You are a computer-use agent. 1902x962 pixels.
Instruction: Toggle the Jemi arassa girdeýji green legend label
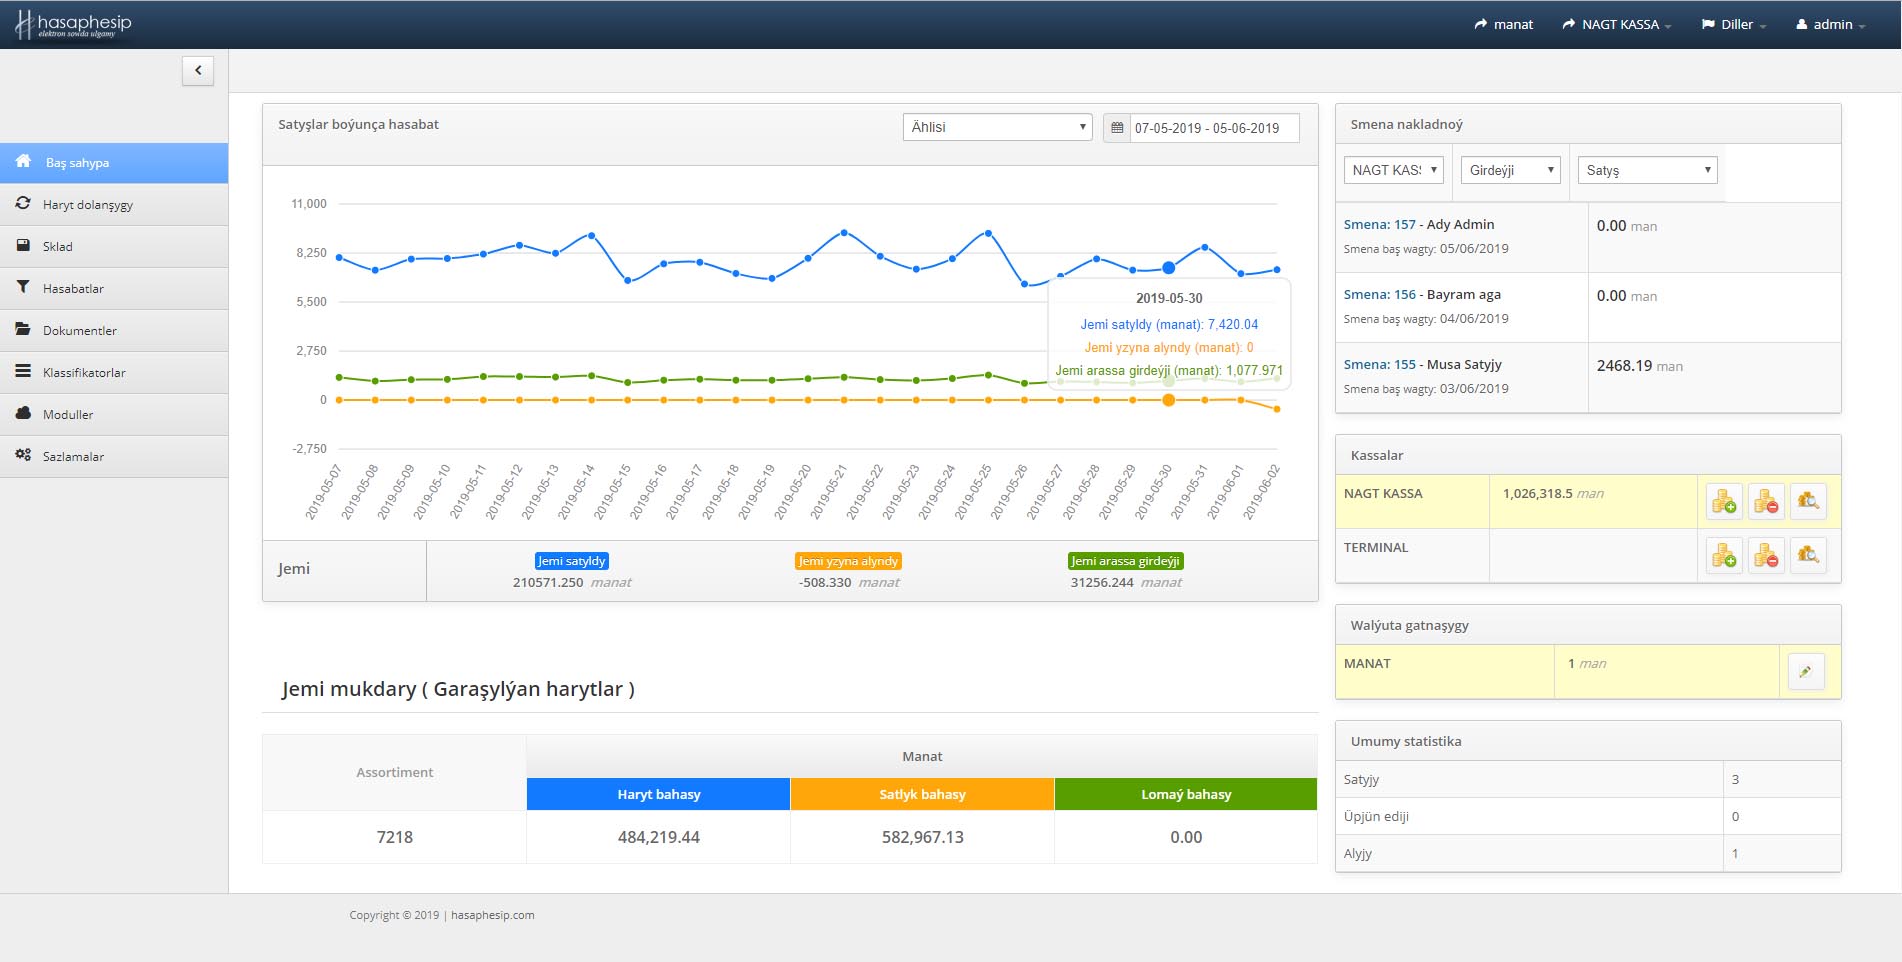coord(1126,561)
